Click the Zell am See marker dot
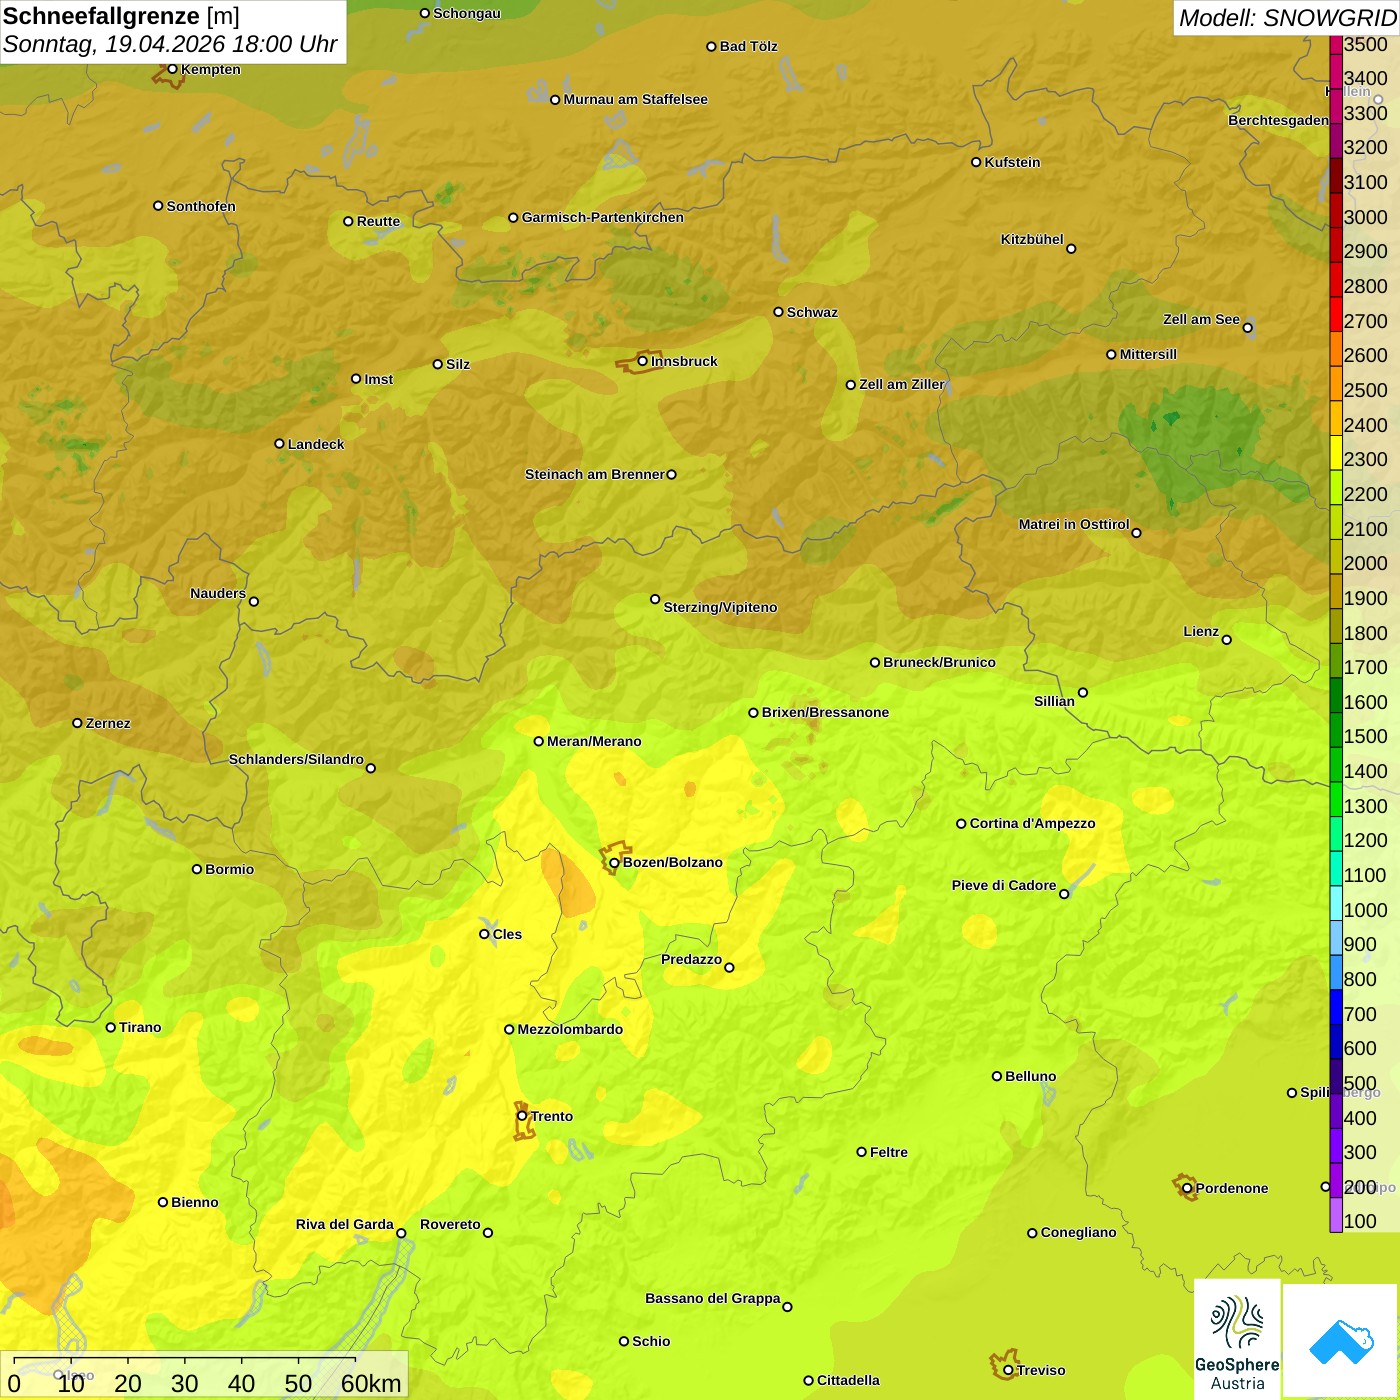Screen dimensions: 1400x1400 click(x=1247, y=327)
